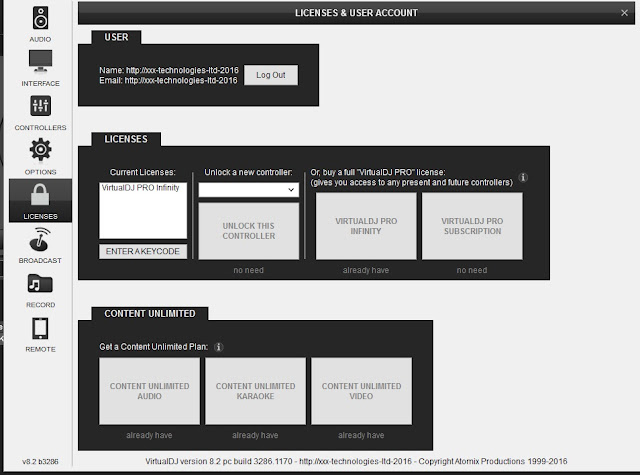Screen dimensions: 640x475
Task: Click the 'Current Licenses:' label
Action: click(142, 172)
